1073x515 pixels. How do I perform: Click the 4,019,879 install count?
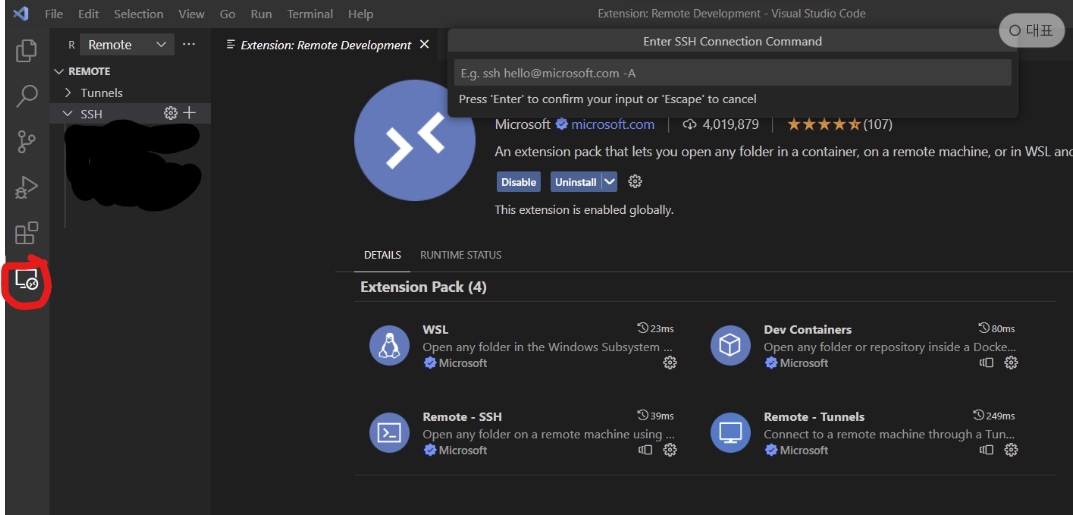[x=731, y=124]
